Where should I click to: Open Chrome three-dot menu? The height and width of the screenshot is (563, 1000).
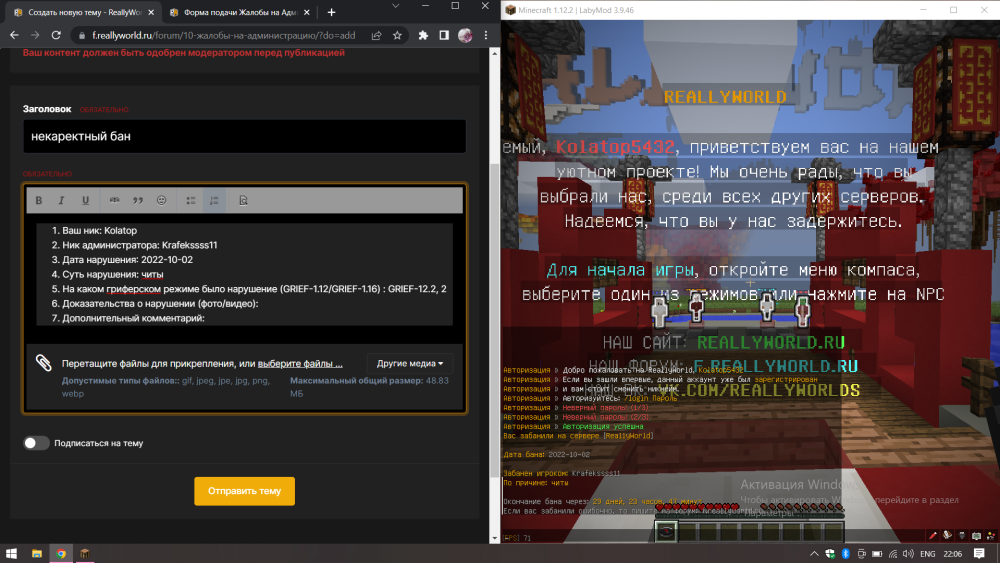point(486,36)
